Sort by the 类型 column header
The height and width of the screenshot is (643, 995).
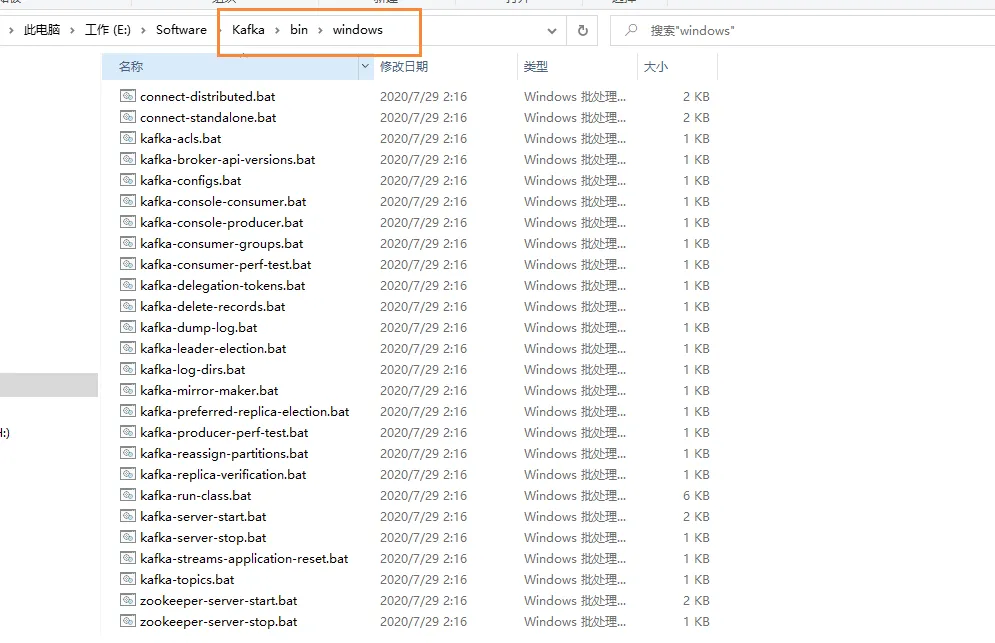tap(536, 67)
